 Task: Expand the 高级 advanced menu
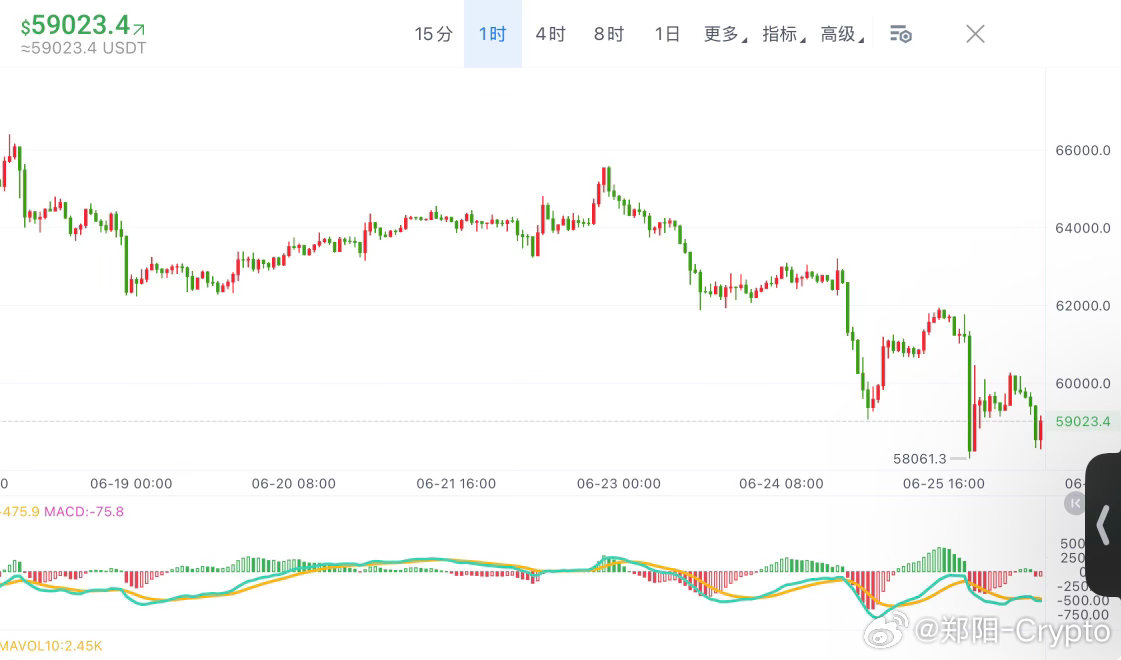[x=842, y=34]
